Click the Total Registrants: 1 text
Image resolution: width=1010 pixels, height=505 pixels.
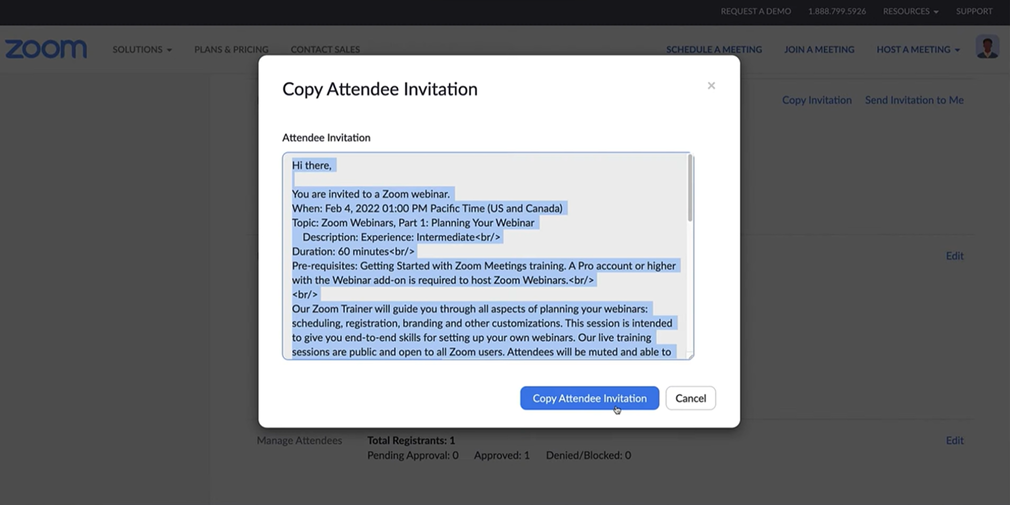[x=411, y=441]
